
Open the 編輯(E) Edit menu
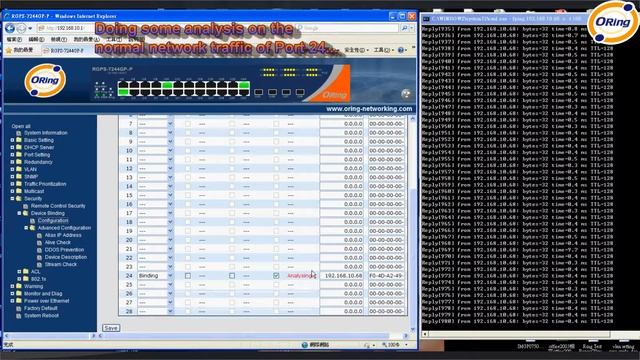pos(36,39)
